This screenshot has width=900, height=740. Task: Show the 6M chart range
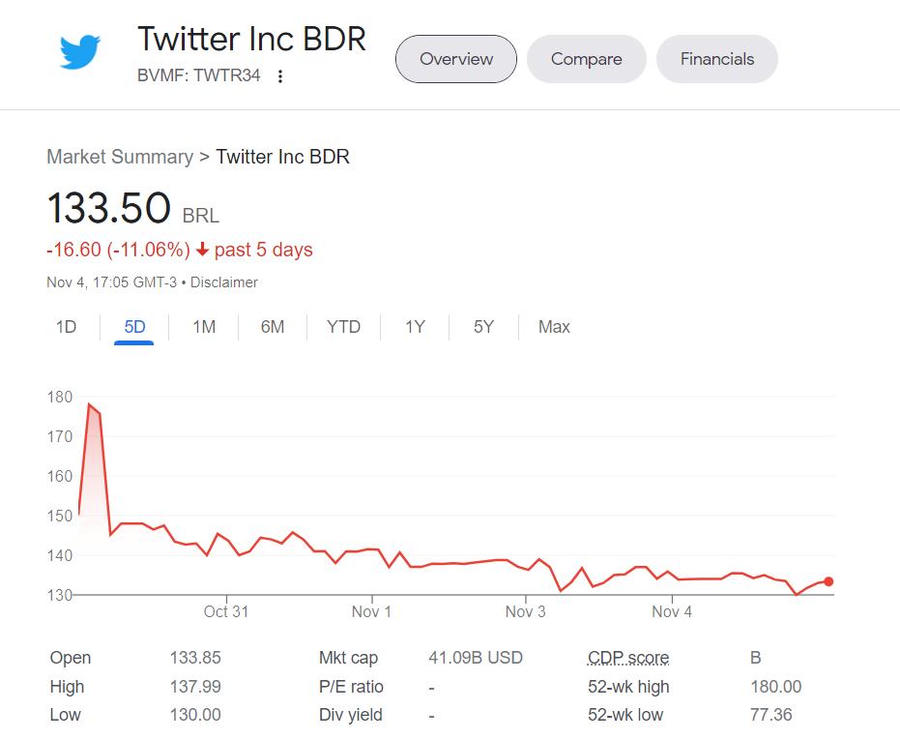tap(272, 327)
